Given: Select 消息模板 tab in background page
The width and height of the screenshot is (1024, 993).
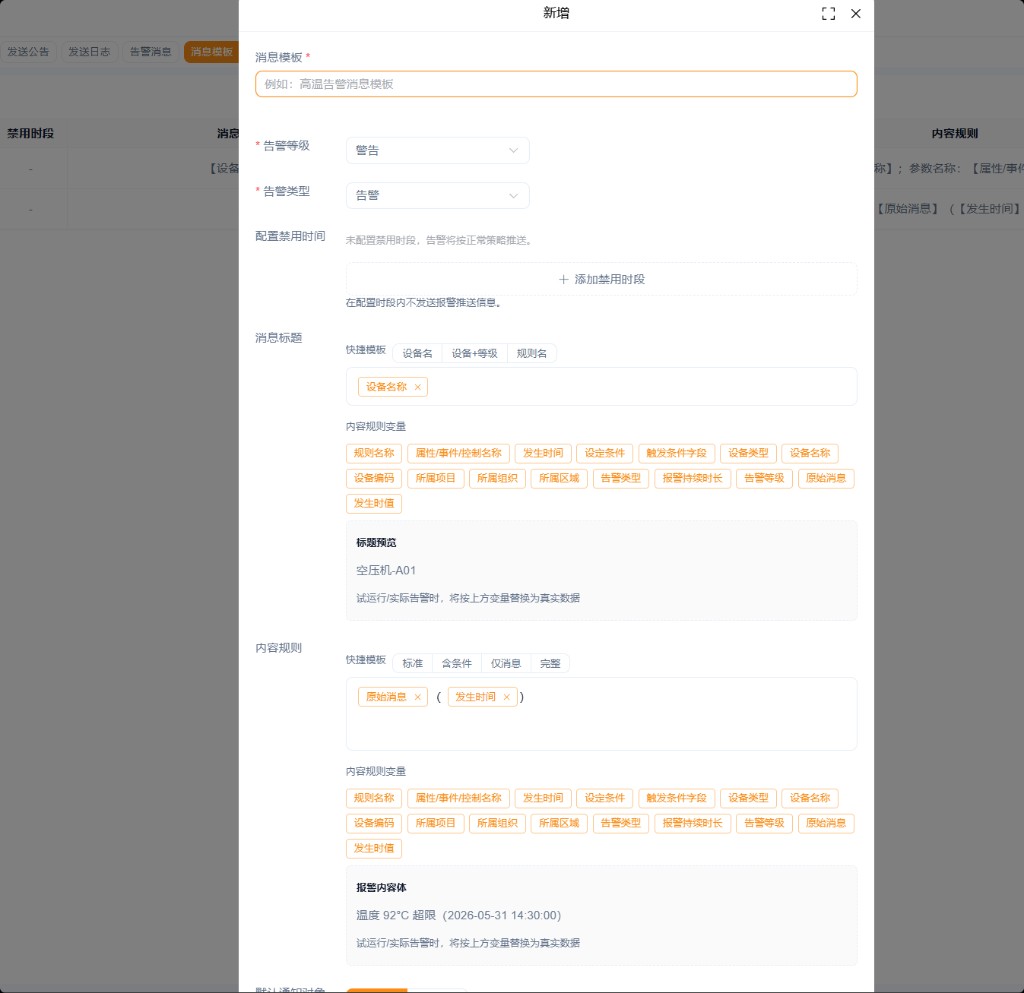Looking at the screenshot, I should 212,52.
